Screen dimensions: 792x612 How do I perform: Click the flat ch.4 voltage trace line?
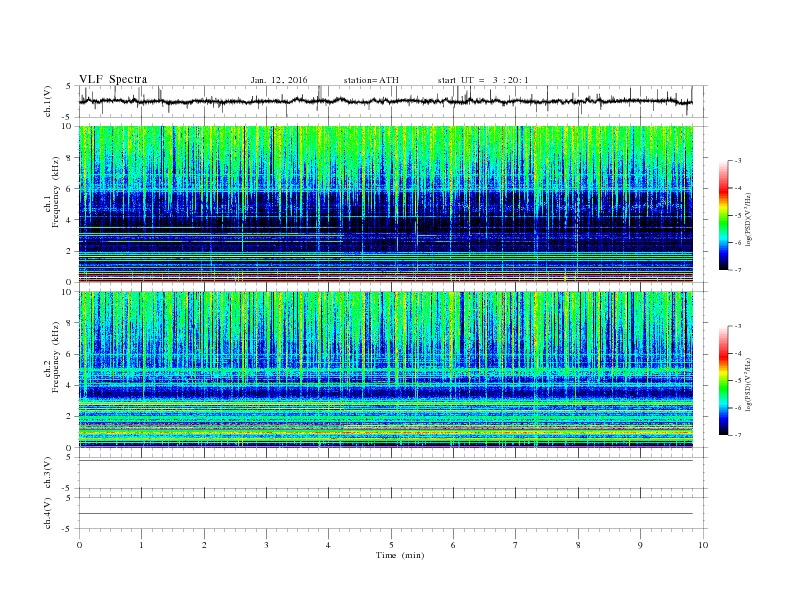tap(386, 514)
